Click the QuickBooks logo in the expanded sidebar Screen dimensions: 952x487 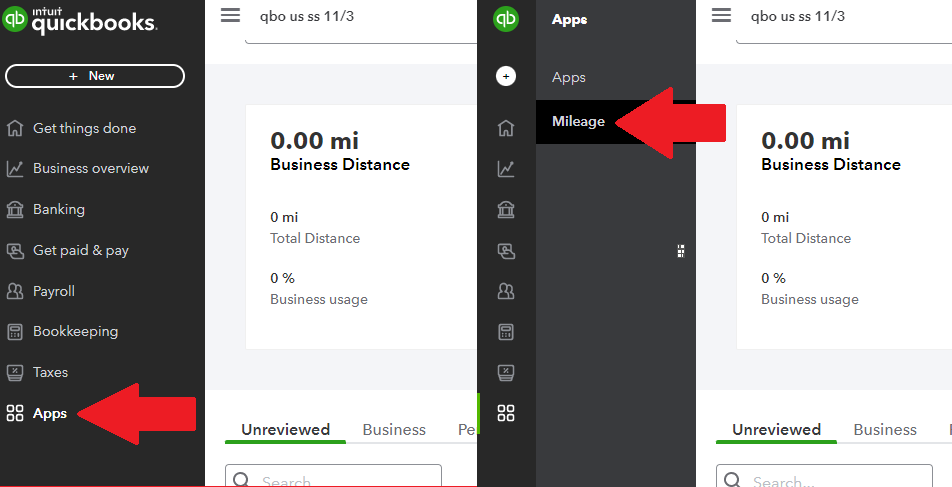point(80,20)
